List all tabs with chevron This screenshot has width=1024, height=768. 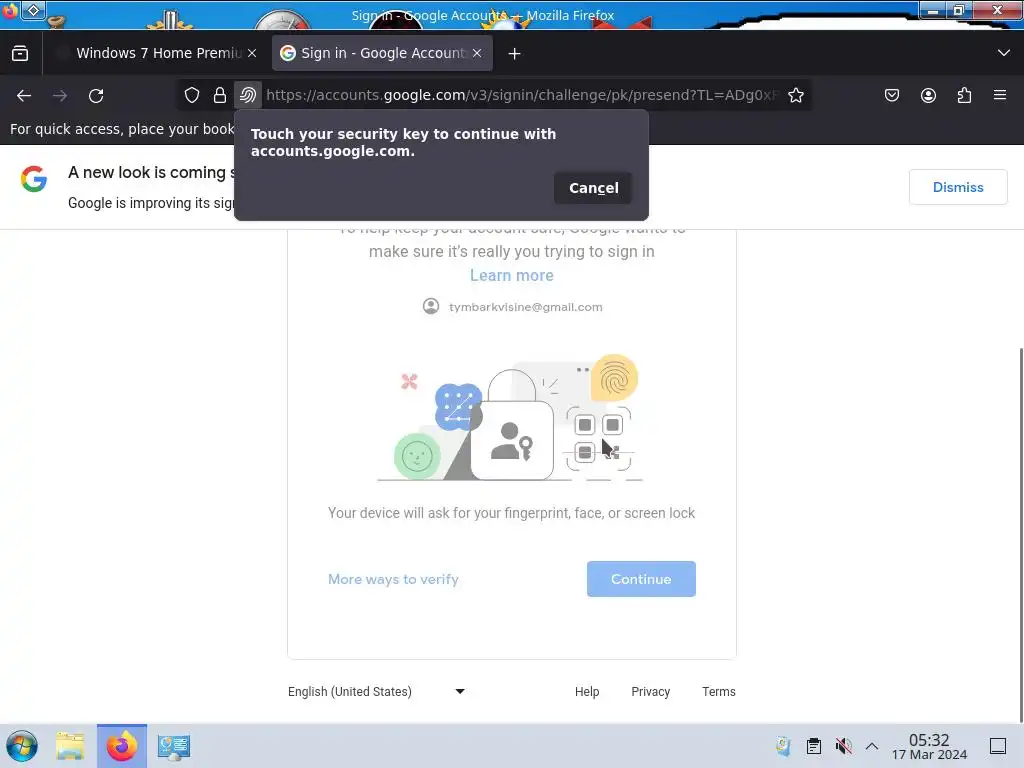(1004, 53)
